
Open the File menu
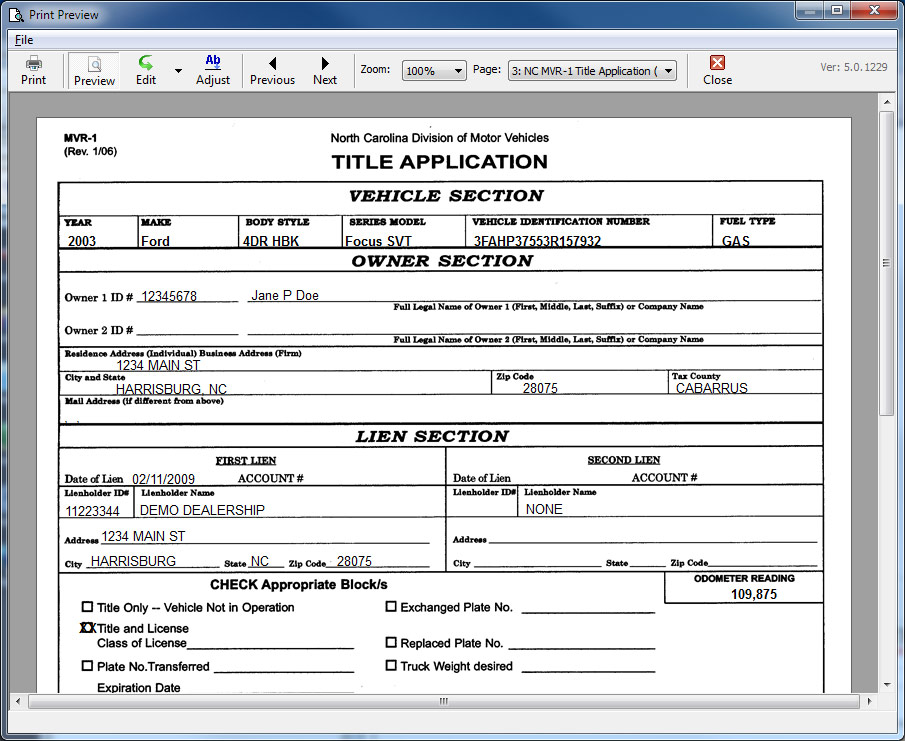[x=24, y=40]
